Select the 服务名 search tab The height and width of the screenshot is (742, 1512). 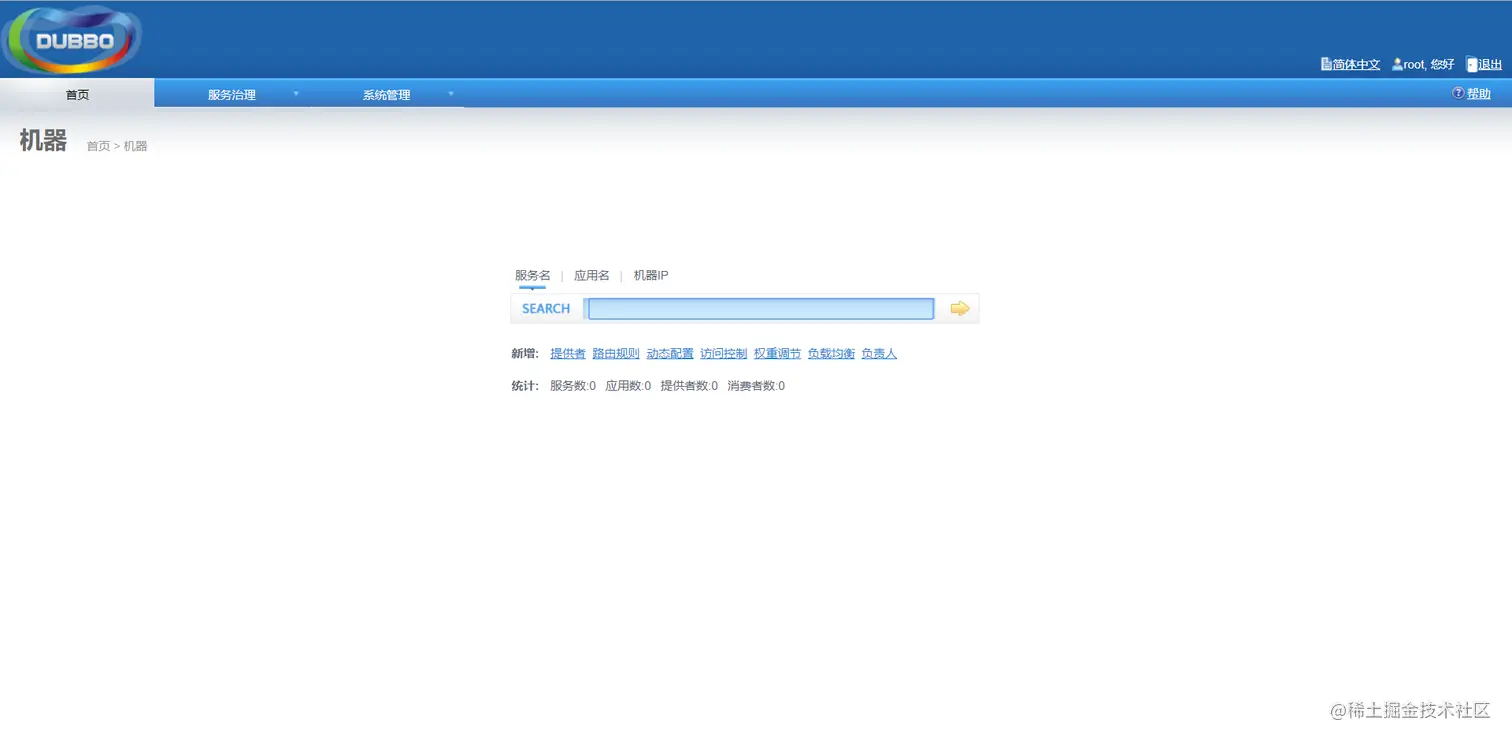532,275
